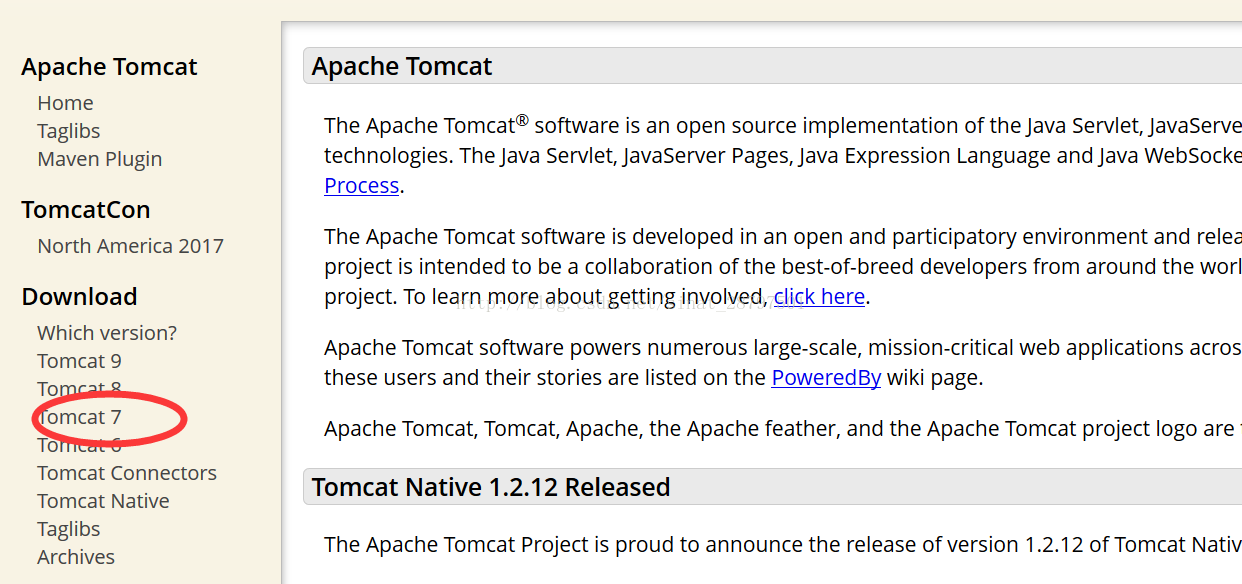
Task: Click the paragraph about trademarks and the Apache feather
Action: tap(783, 429)
